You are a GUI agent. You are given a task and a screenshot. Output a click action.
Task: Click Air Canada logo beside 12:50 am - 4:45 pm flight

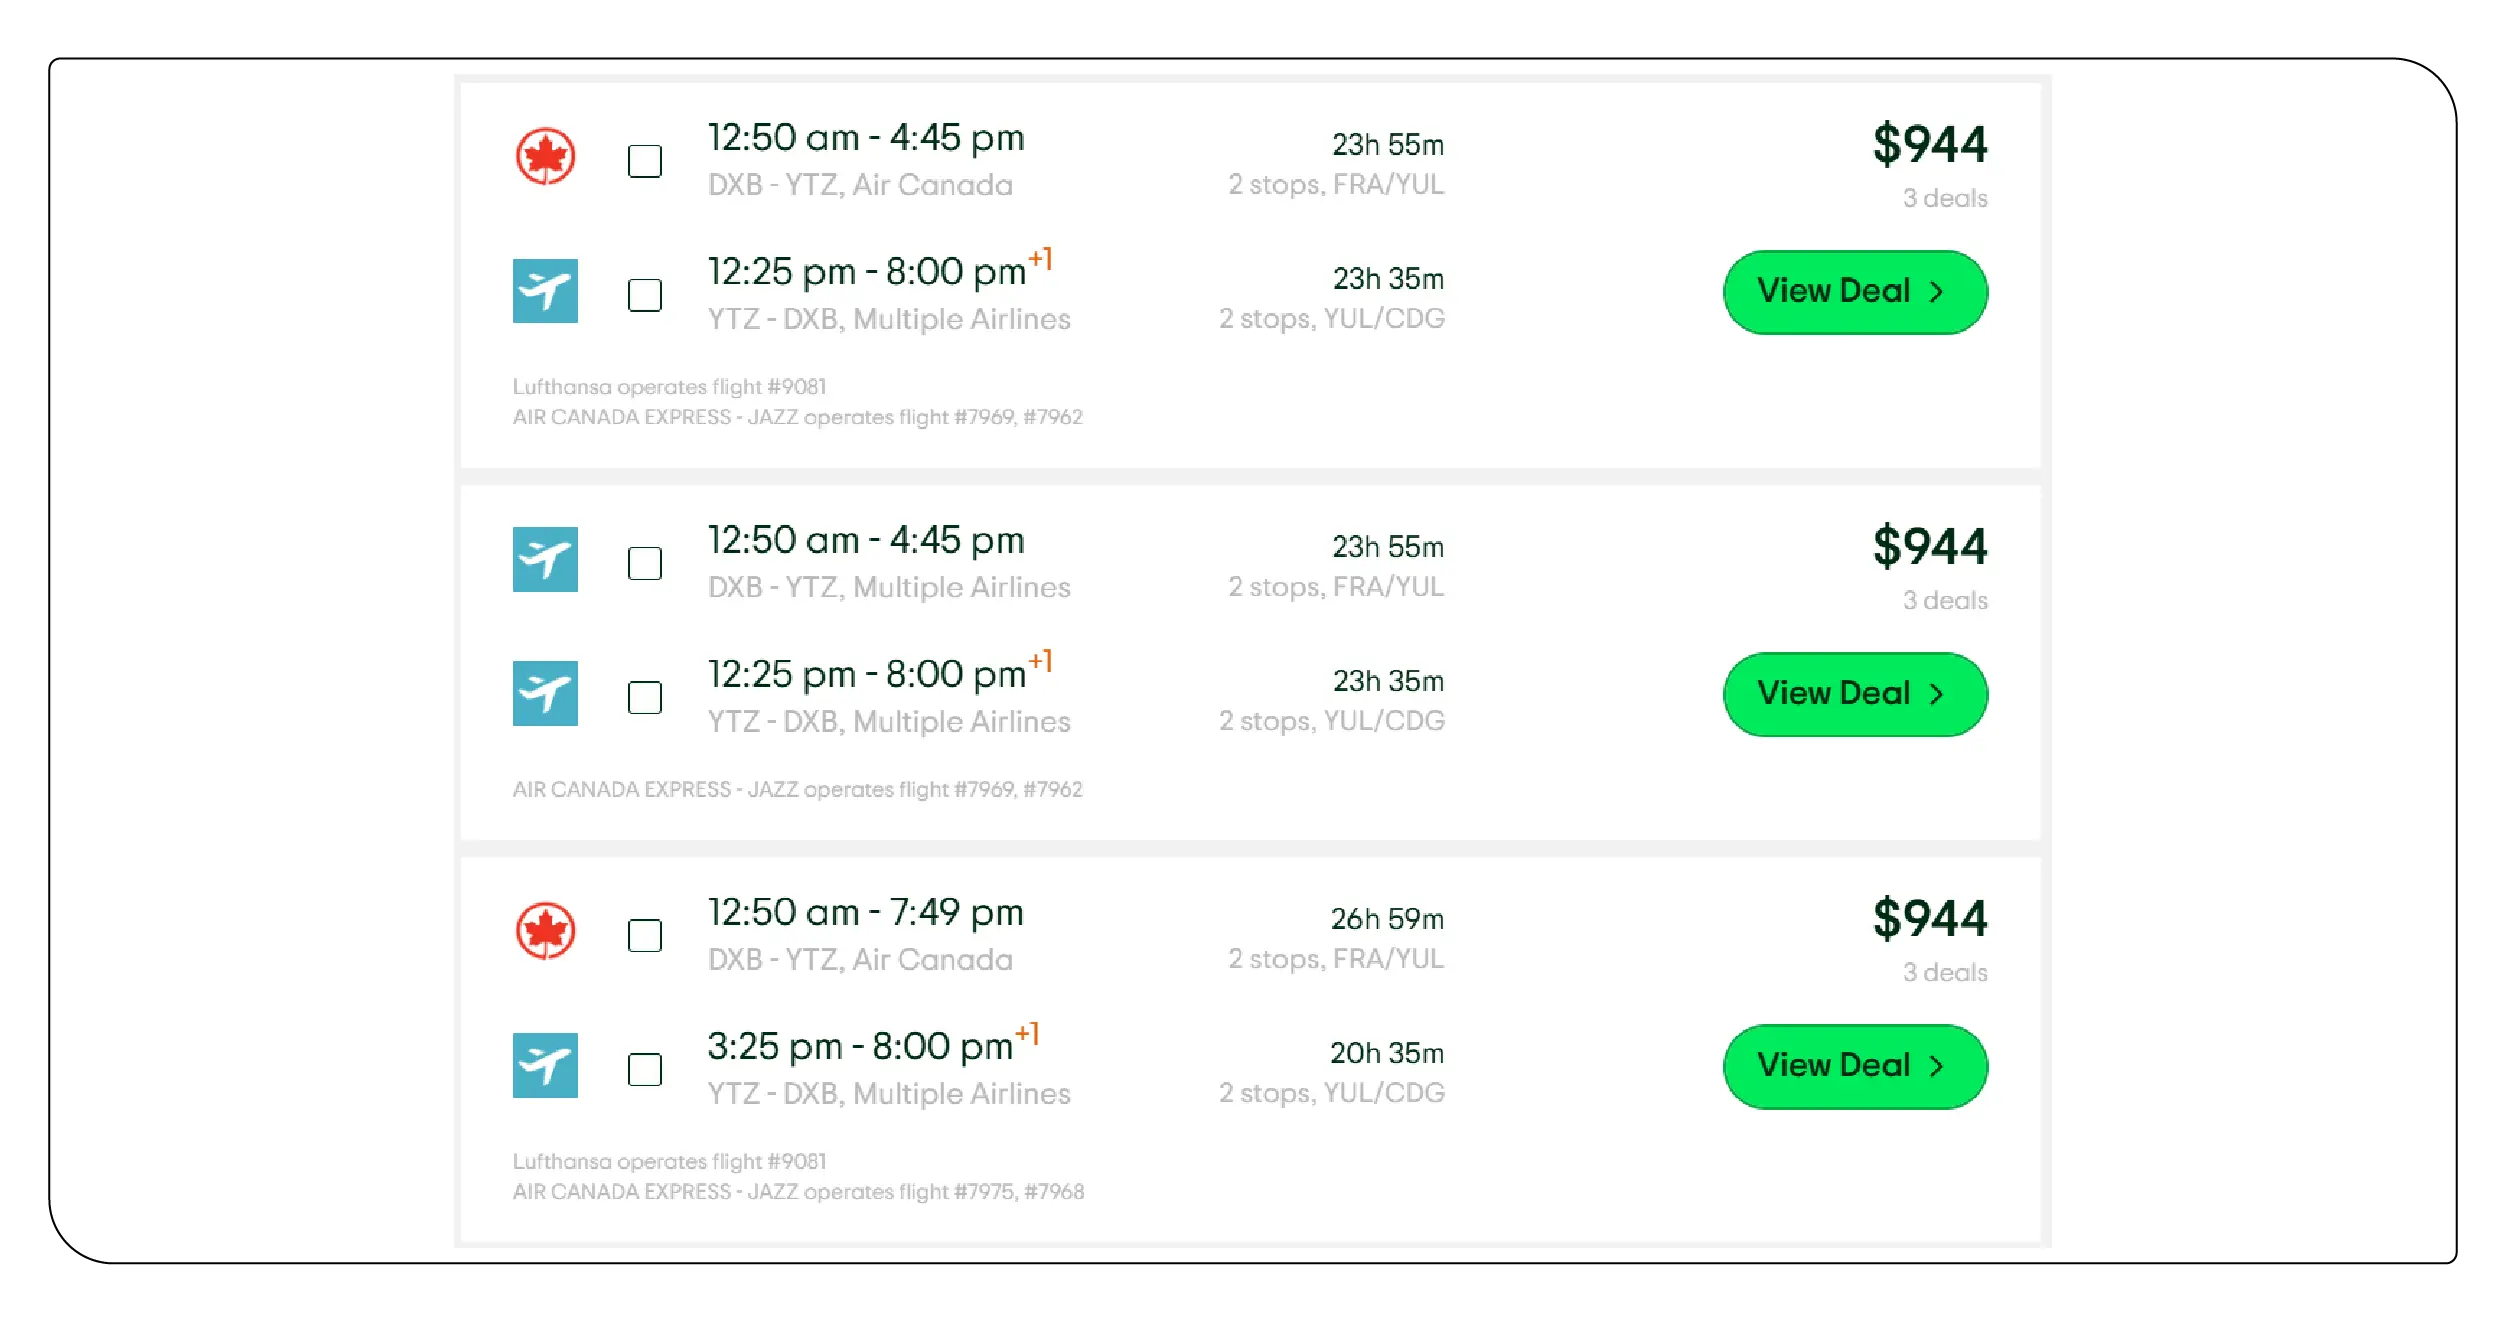[x=545, y=157]
